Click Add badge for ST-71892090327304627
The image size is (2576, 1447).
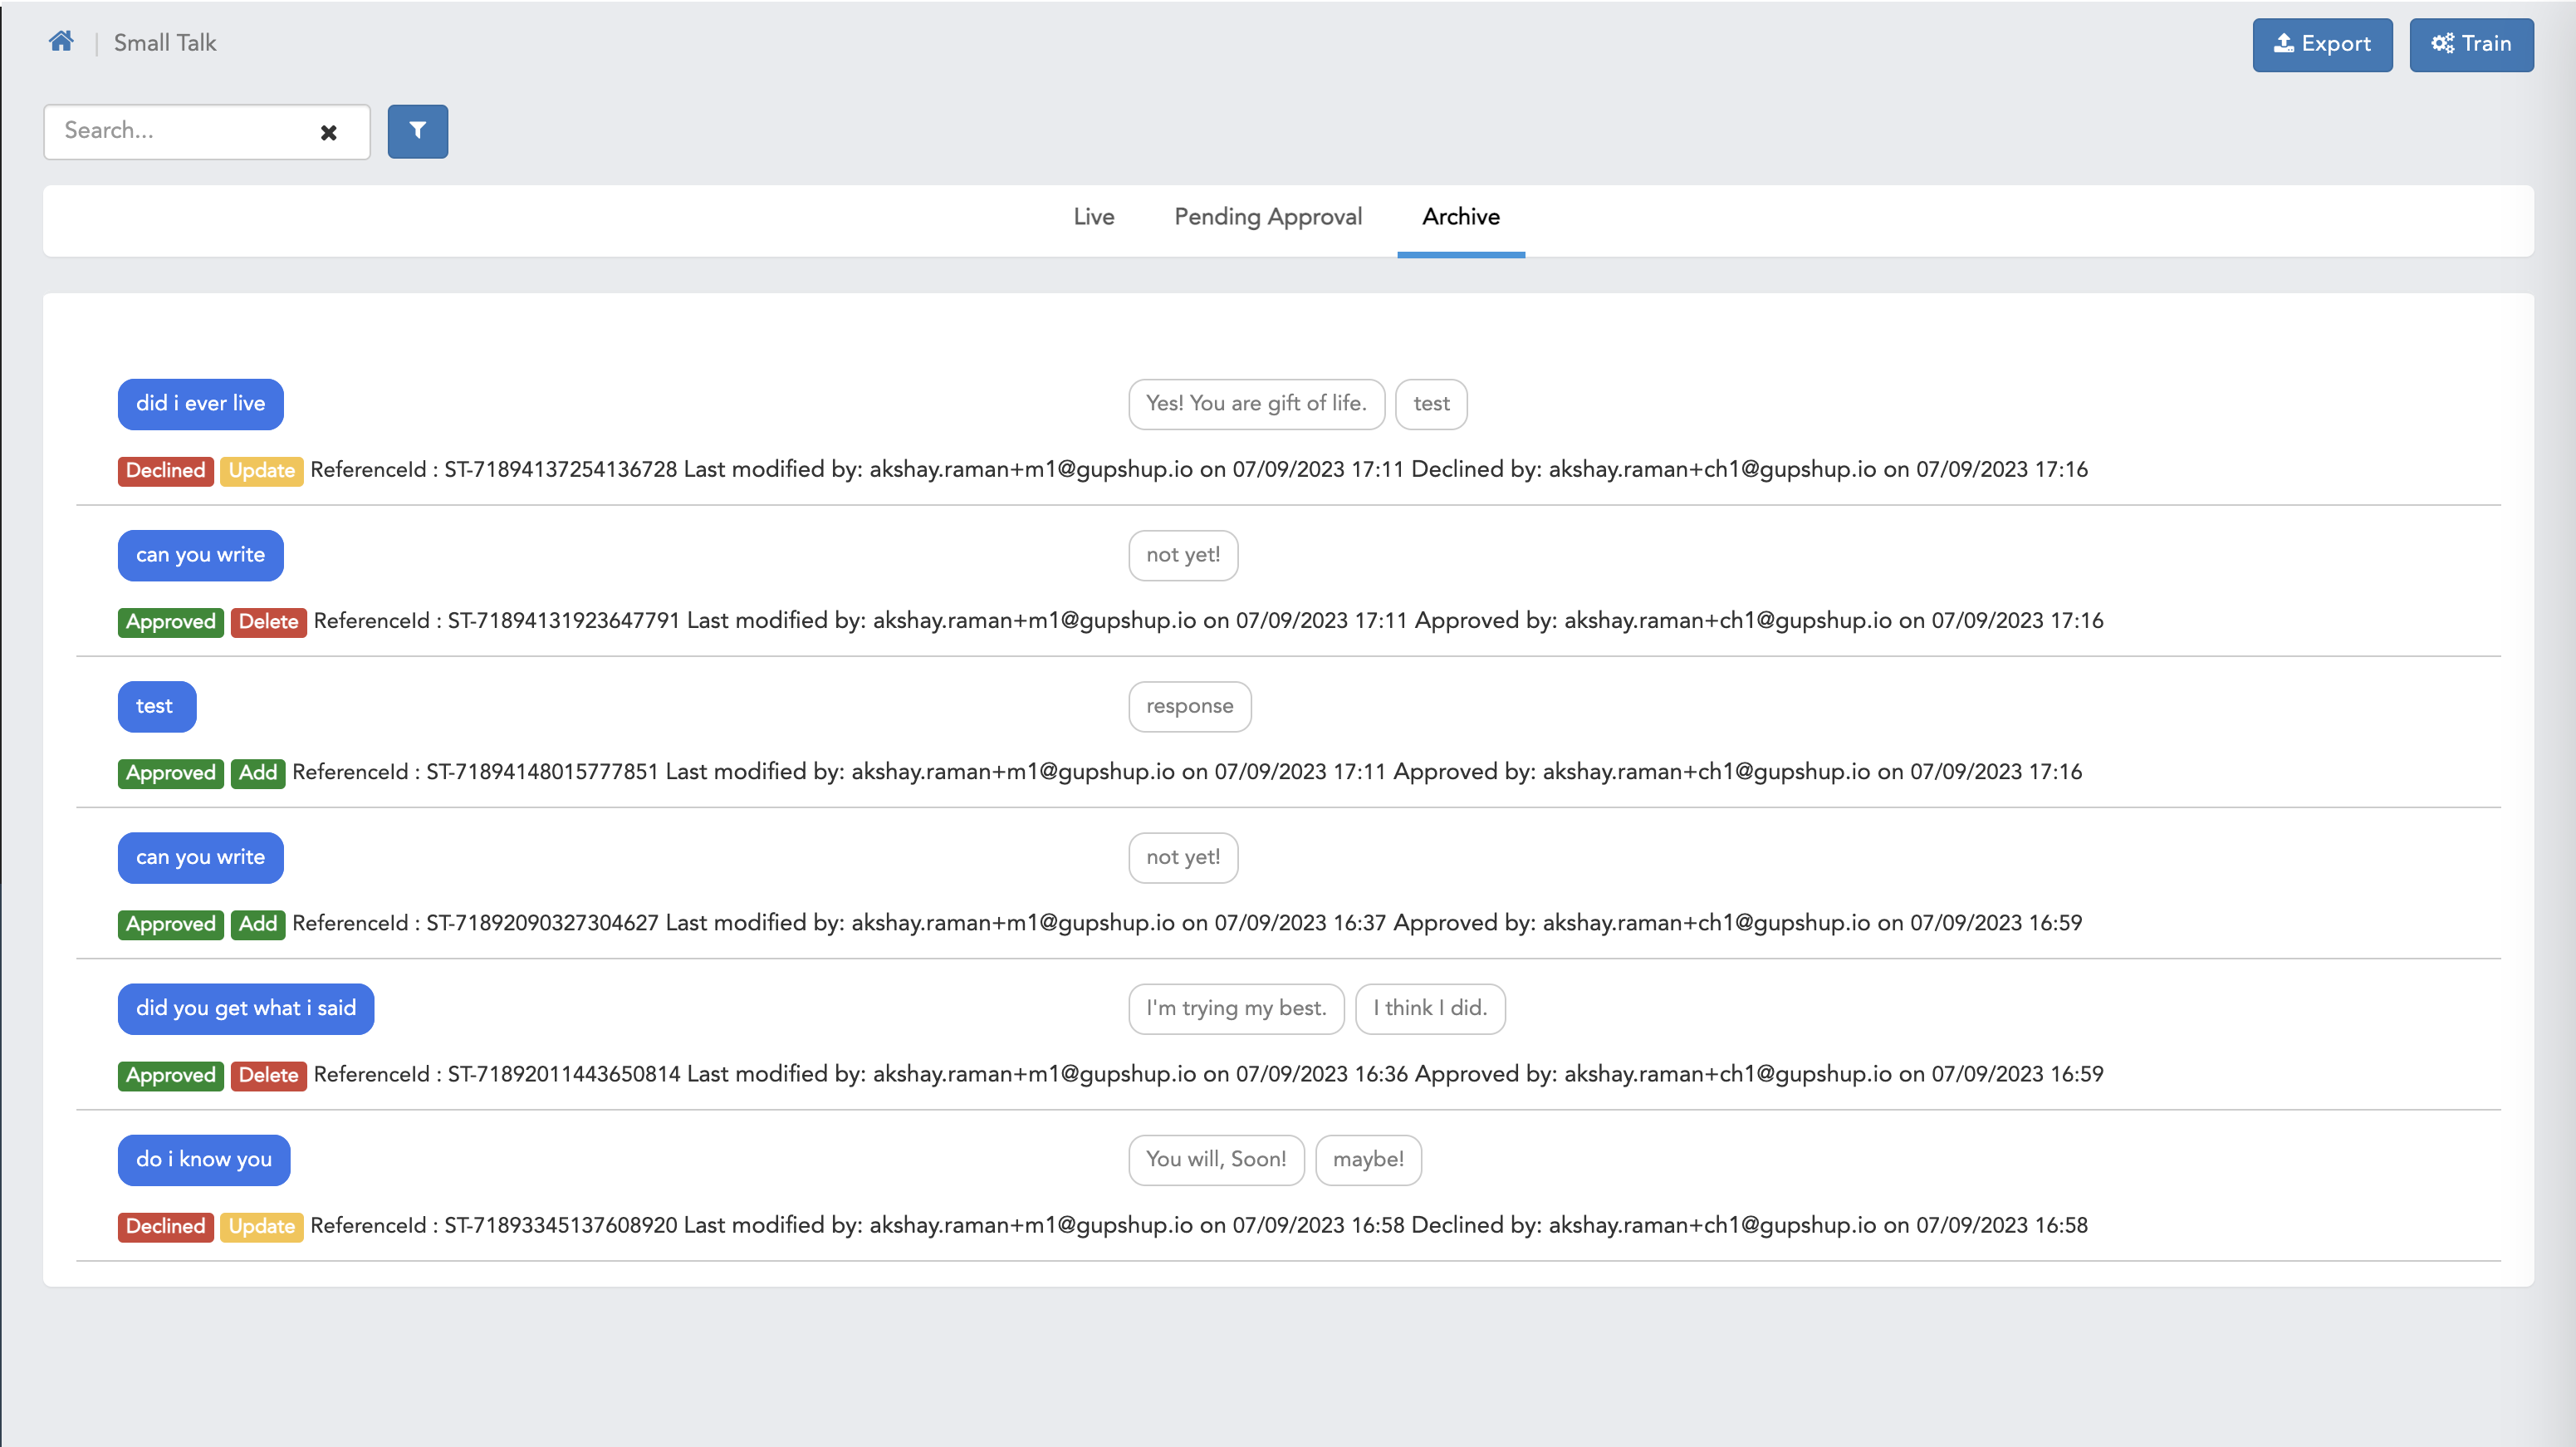[258, 924]
